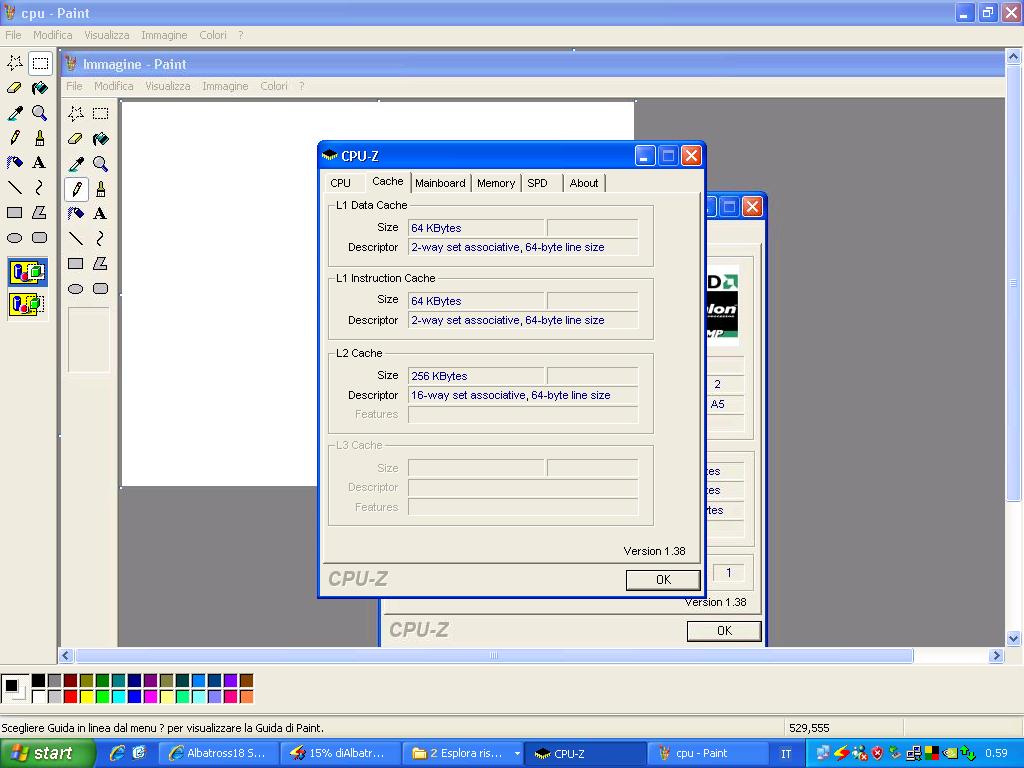Pick the magenta swatch in the palette
Screen dimensions: 1024x768
(x=150, y=697)
